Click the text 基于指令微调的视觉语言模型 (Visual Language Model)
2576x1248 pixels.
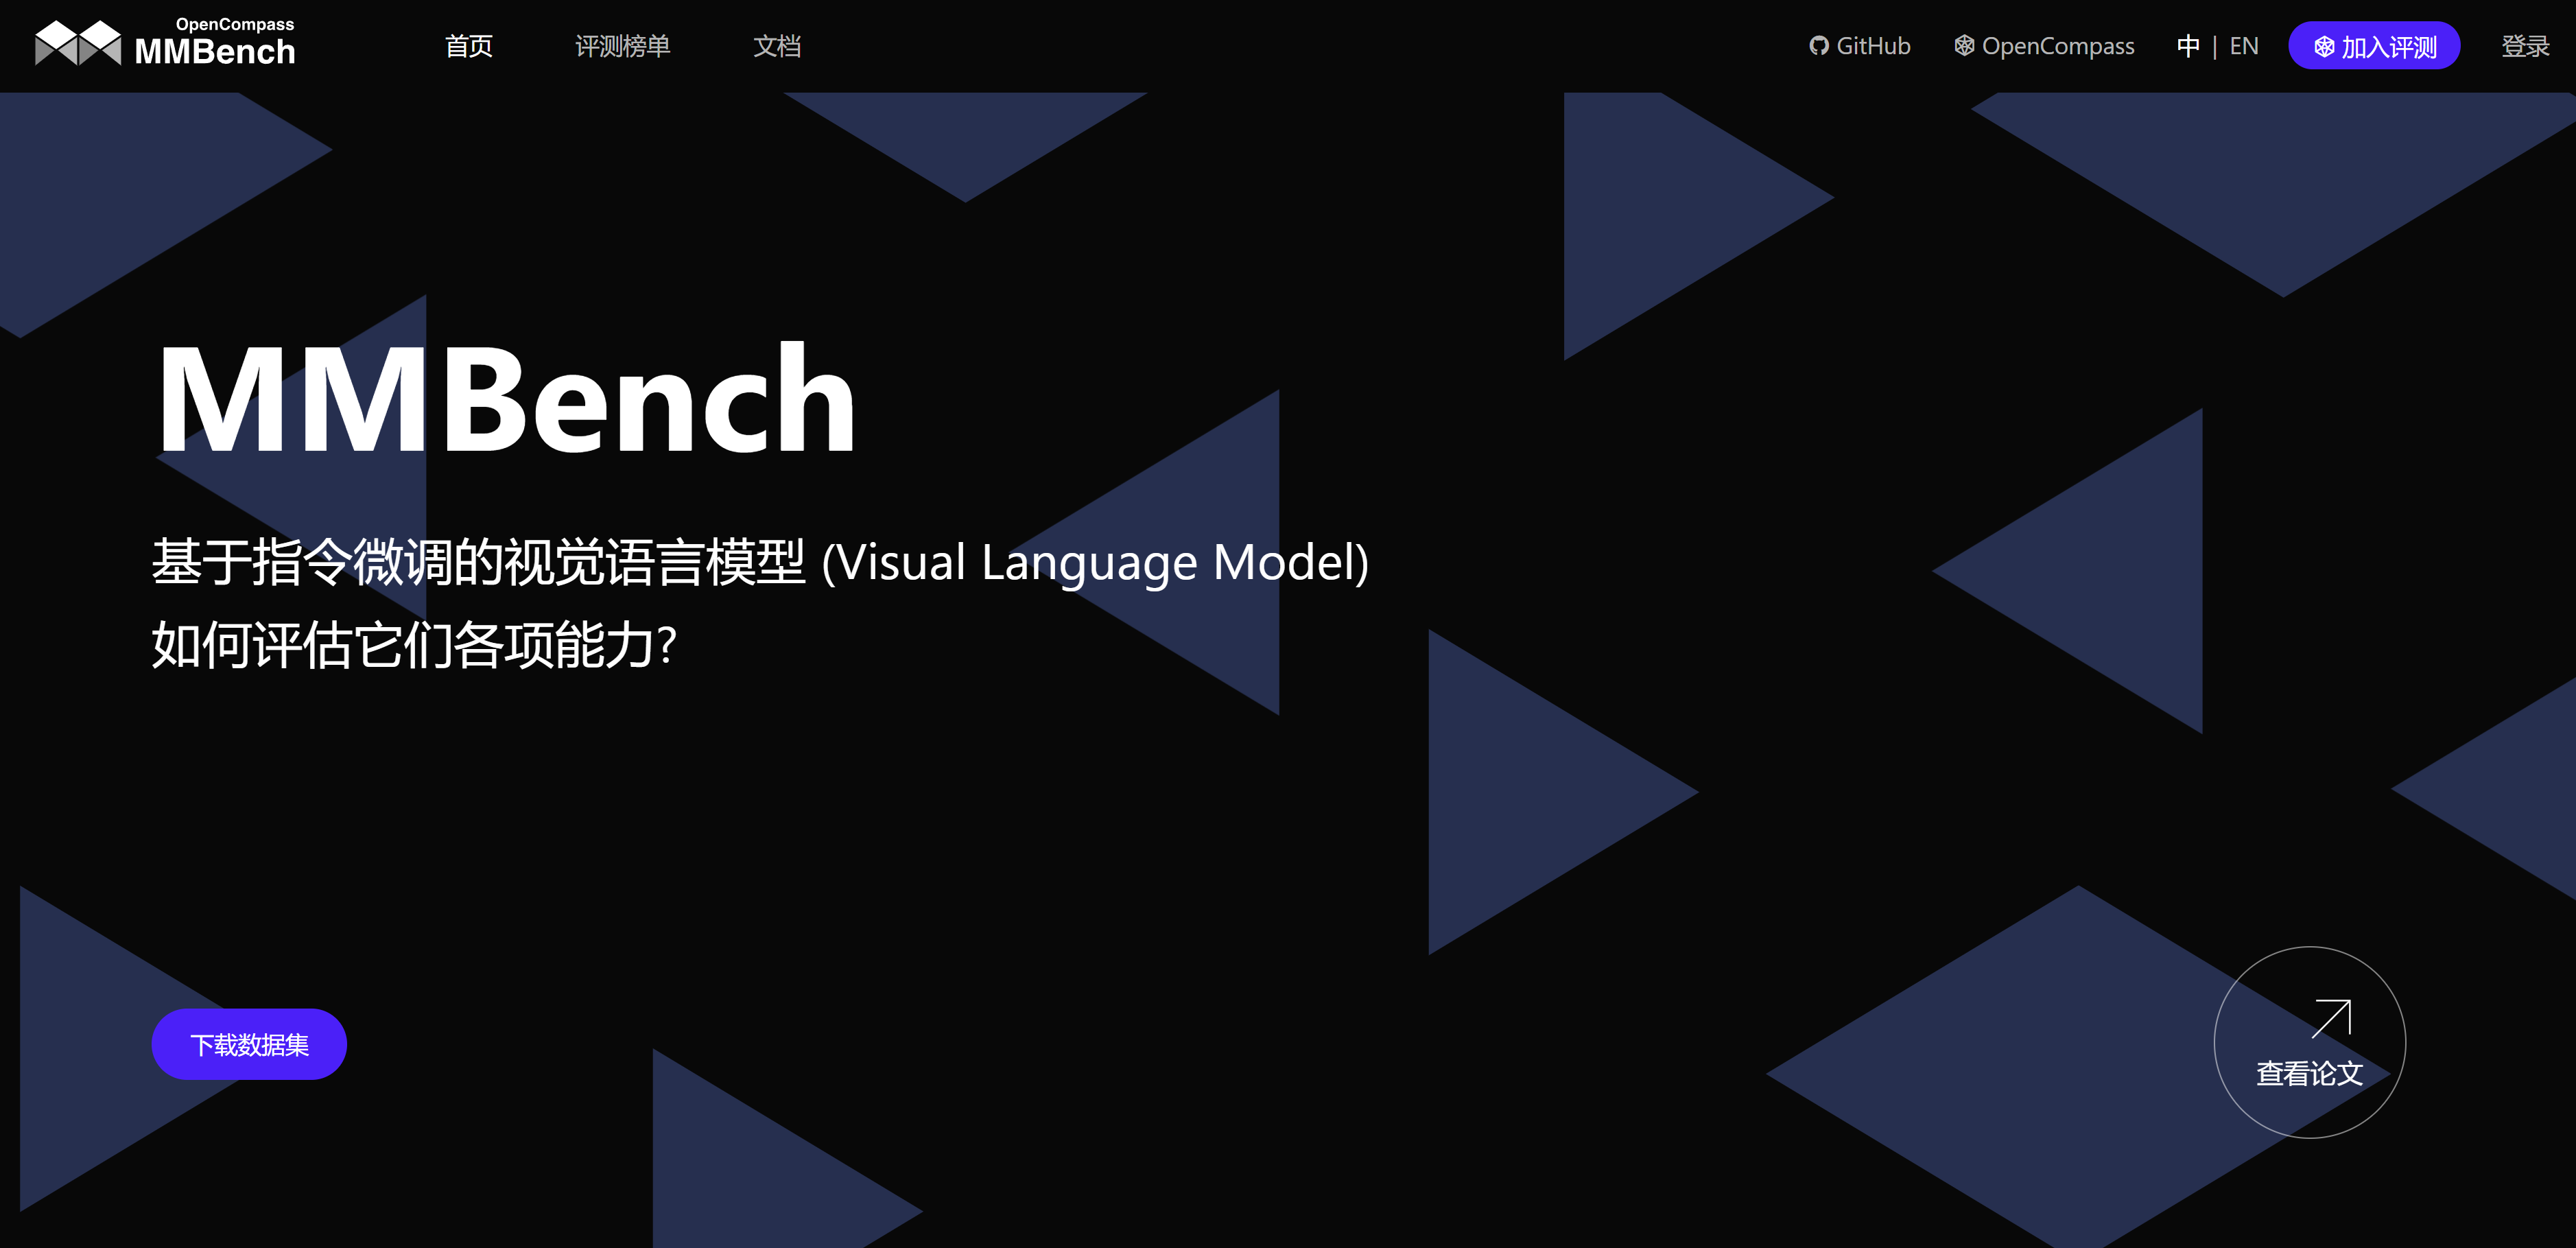760,562
